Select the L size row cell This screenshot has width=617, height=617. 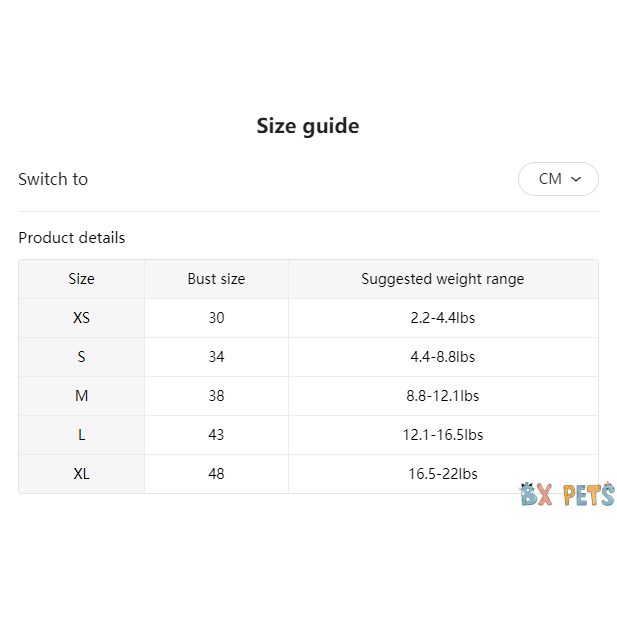point(82,435)
